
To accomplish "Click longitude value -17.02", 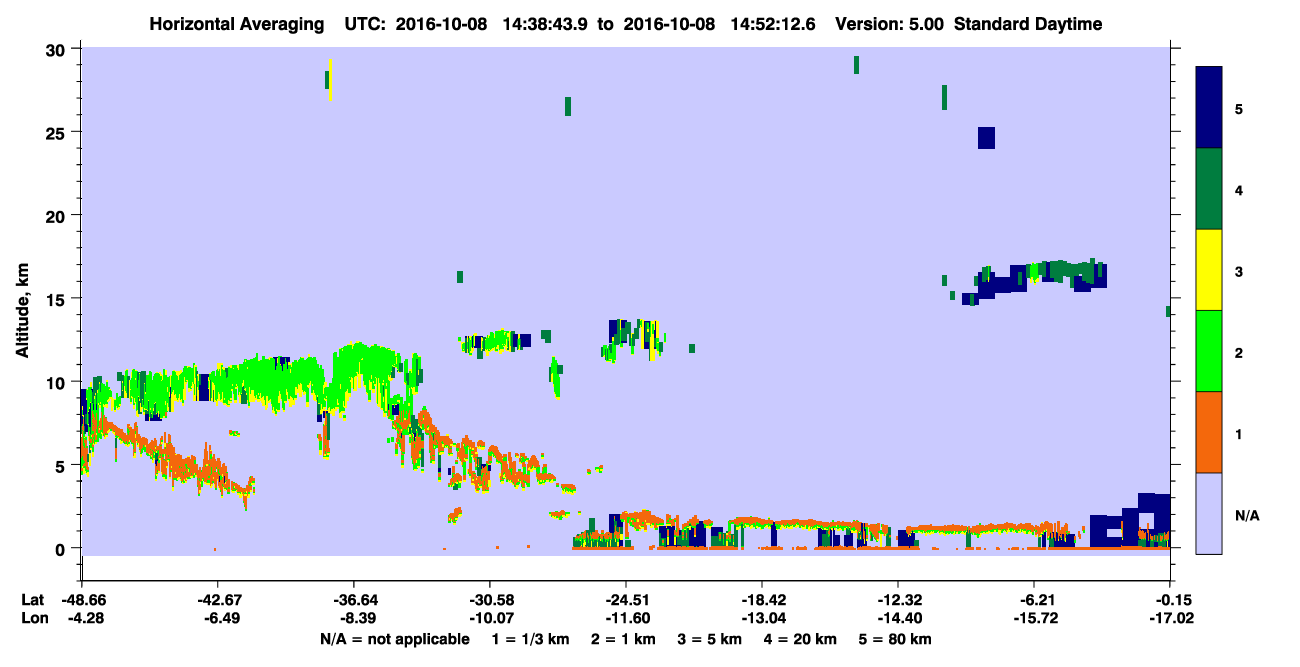I will pyautogui.click(x=1170, y=618).
